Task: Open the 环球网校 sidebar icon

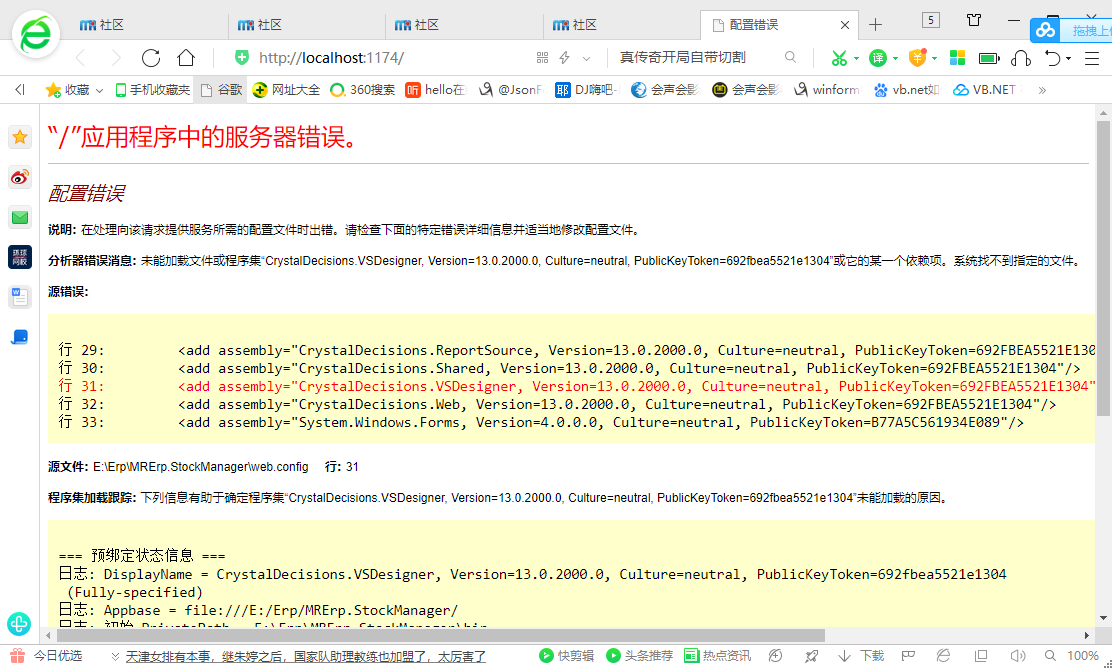Action: pos(20,257)
